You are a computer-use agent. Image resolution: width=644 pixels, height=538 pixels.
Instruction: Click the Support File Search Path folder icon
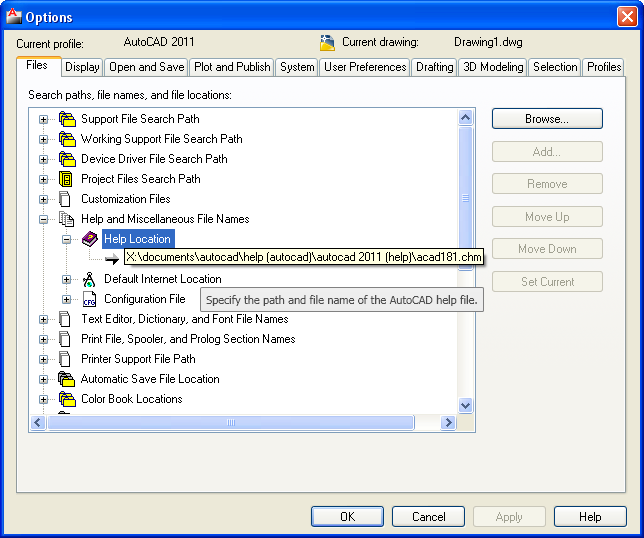(67, 119)
